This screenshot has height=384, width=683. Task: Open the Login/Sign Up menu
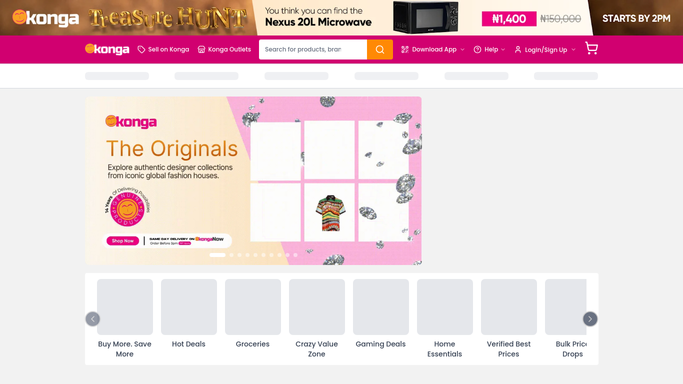pyautogui.click(x=545, y=50)
